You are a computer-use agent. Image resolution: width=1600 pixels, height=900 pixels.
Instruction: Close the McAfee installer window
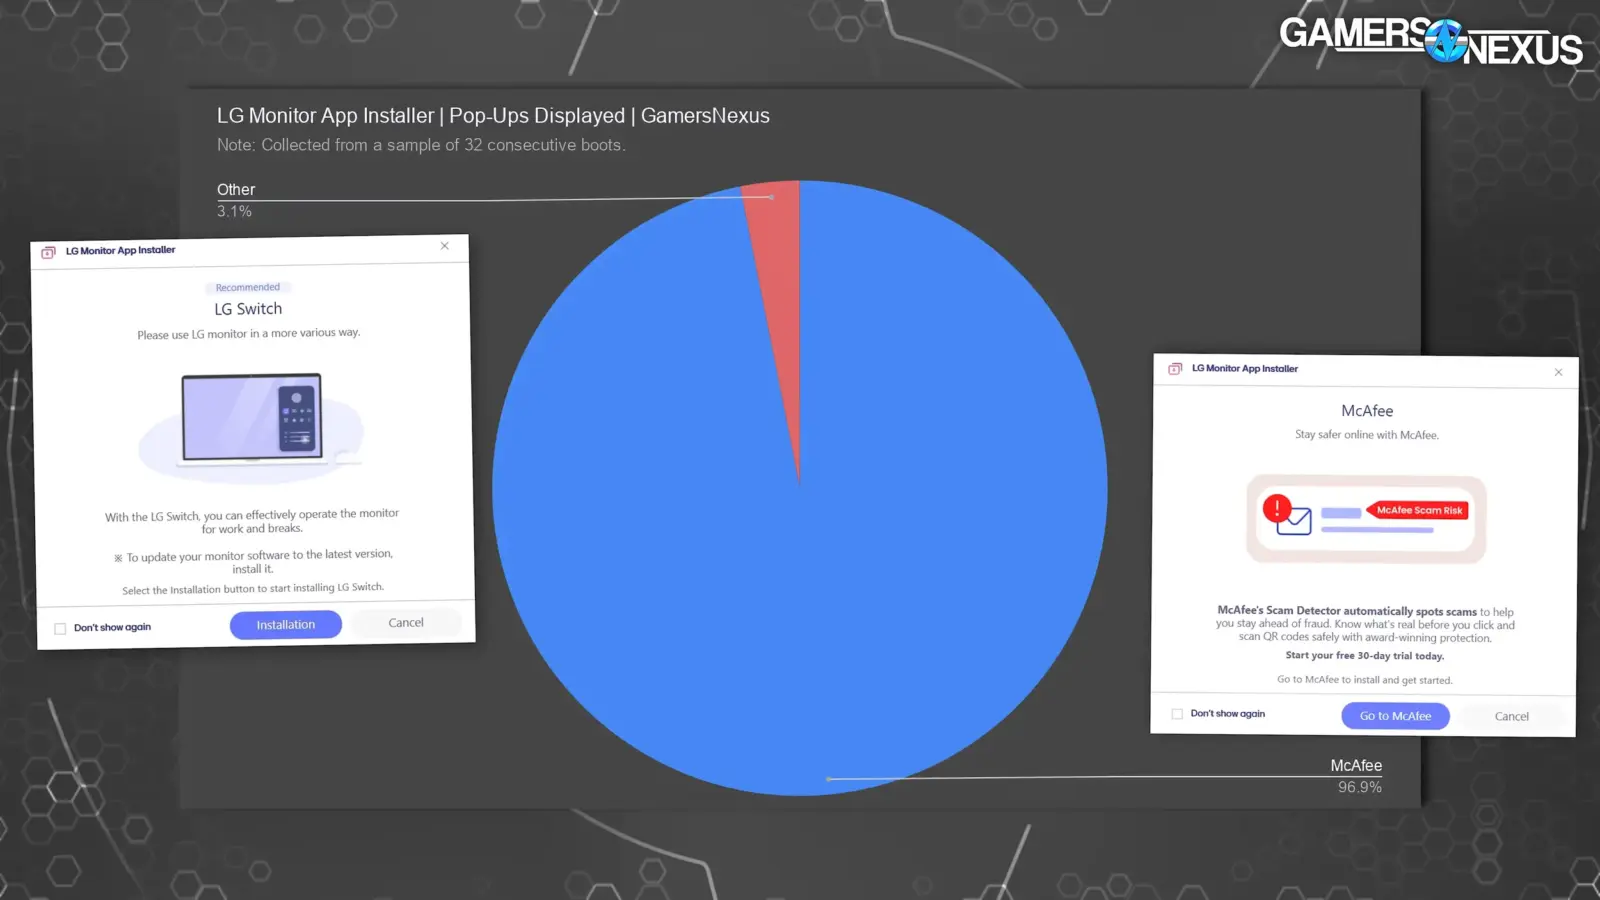(1558, 372)
